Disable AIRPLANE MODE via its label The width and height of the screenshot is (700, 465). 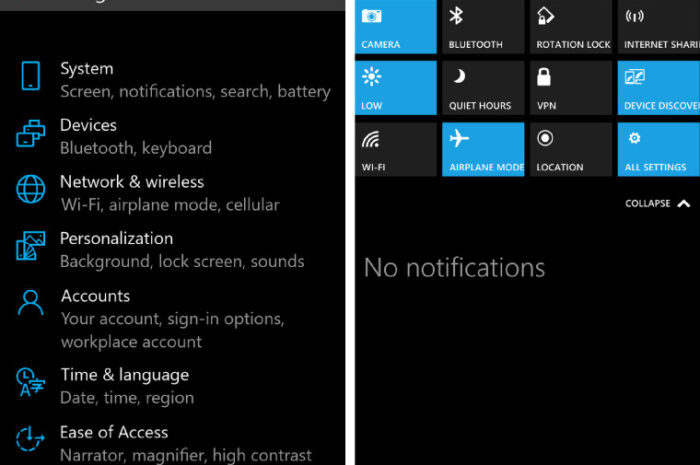[x=487, y=167]
